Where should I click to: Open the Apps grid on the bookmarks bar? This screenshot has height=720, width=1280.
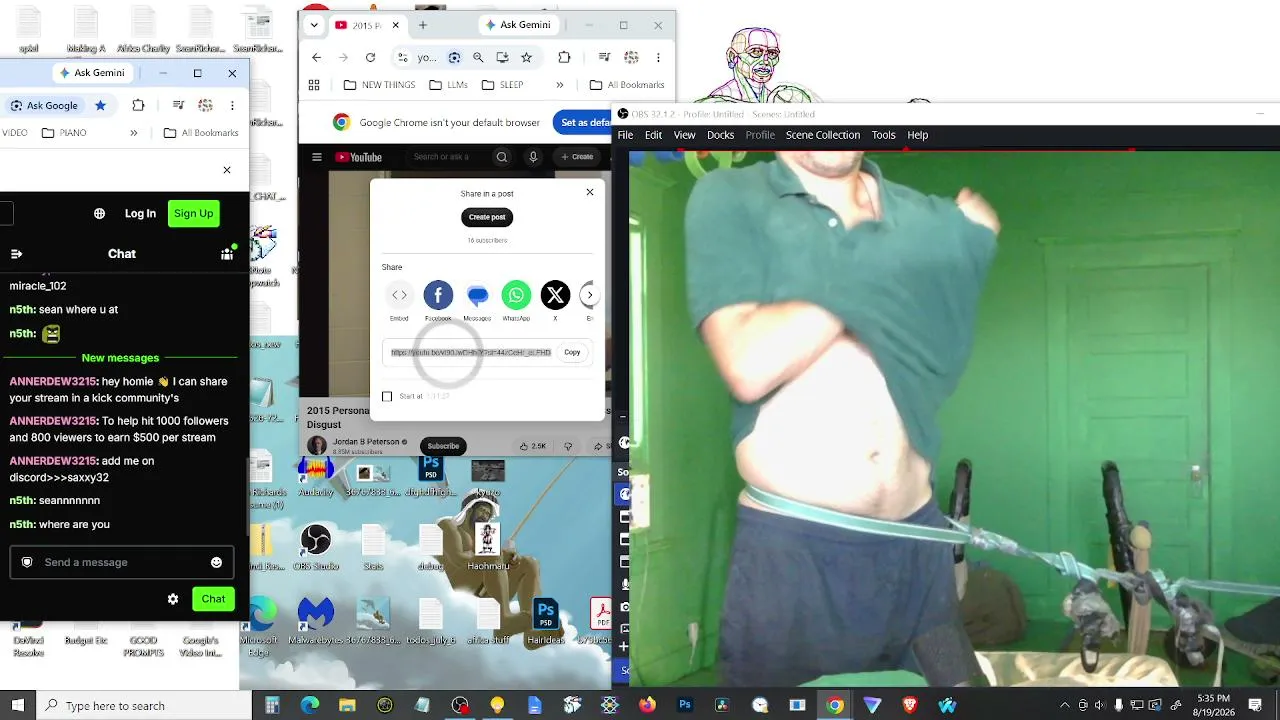(314, 85)
